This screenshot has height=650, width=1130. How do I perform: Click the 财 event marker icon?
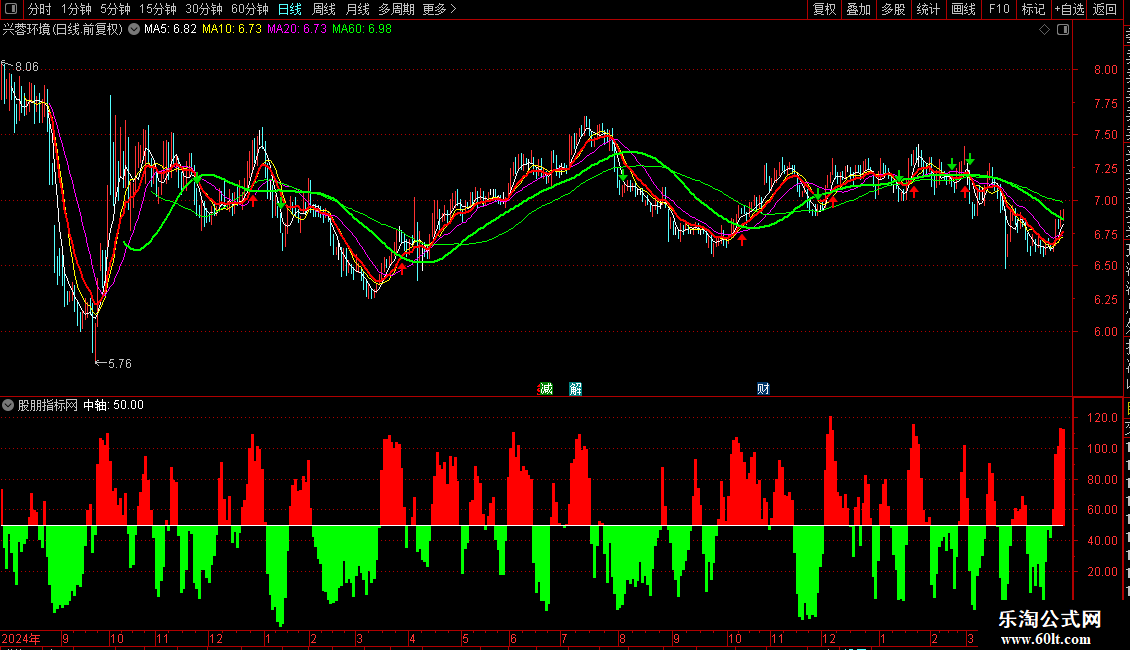click(763, 388)
